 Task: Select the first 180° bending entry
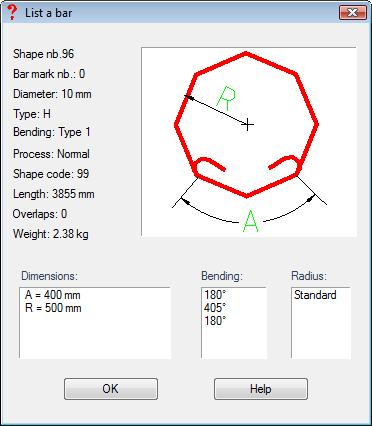pyautogui.click(x=215, y=295)
